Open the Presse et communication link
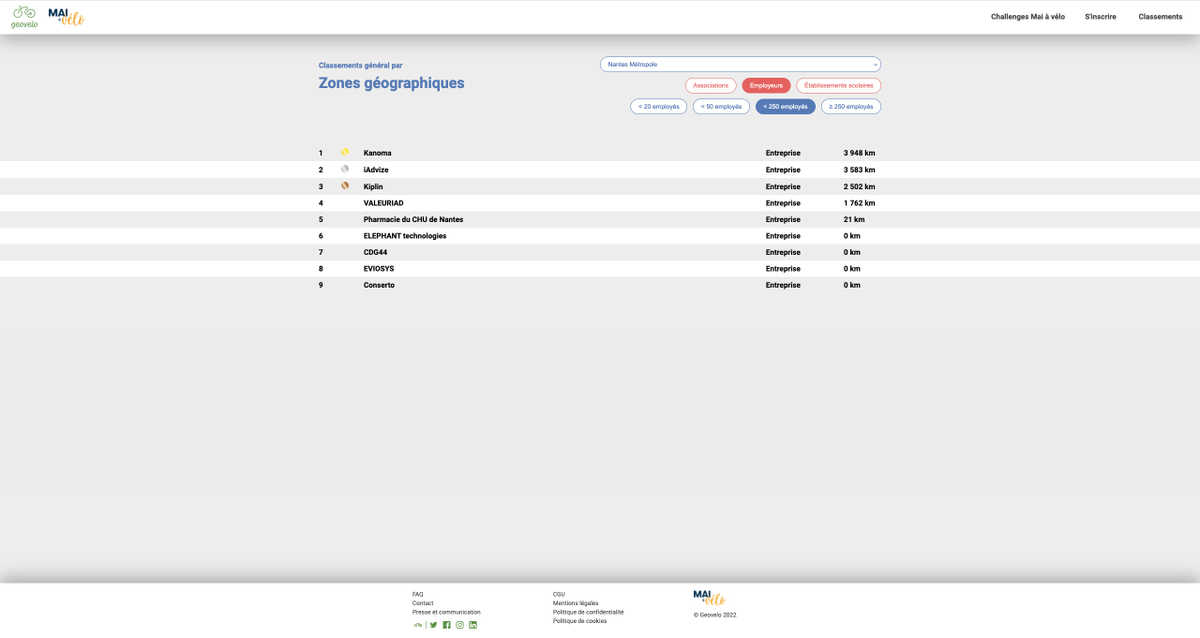This screenshot has width=1200, height=638. 446,612
